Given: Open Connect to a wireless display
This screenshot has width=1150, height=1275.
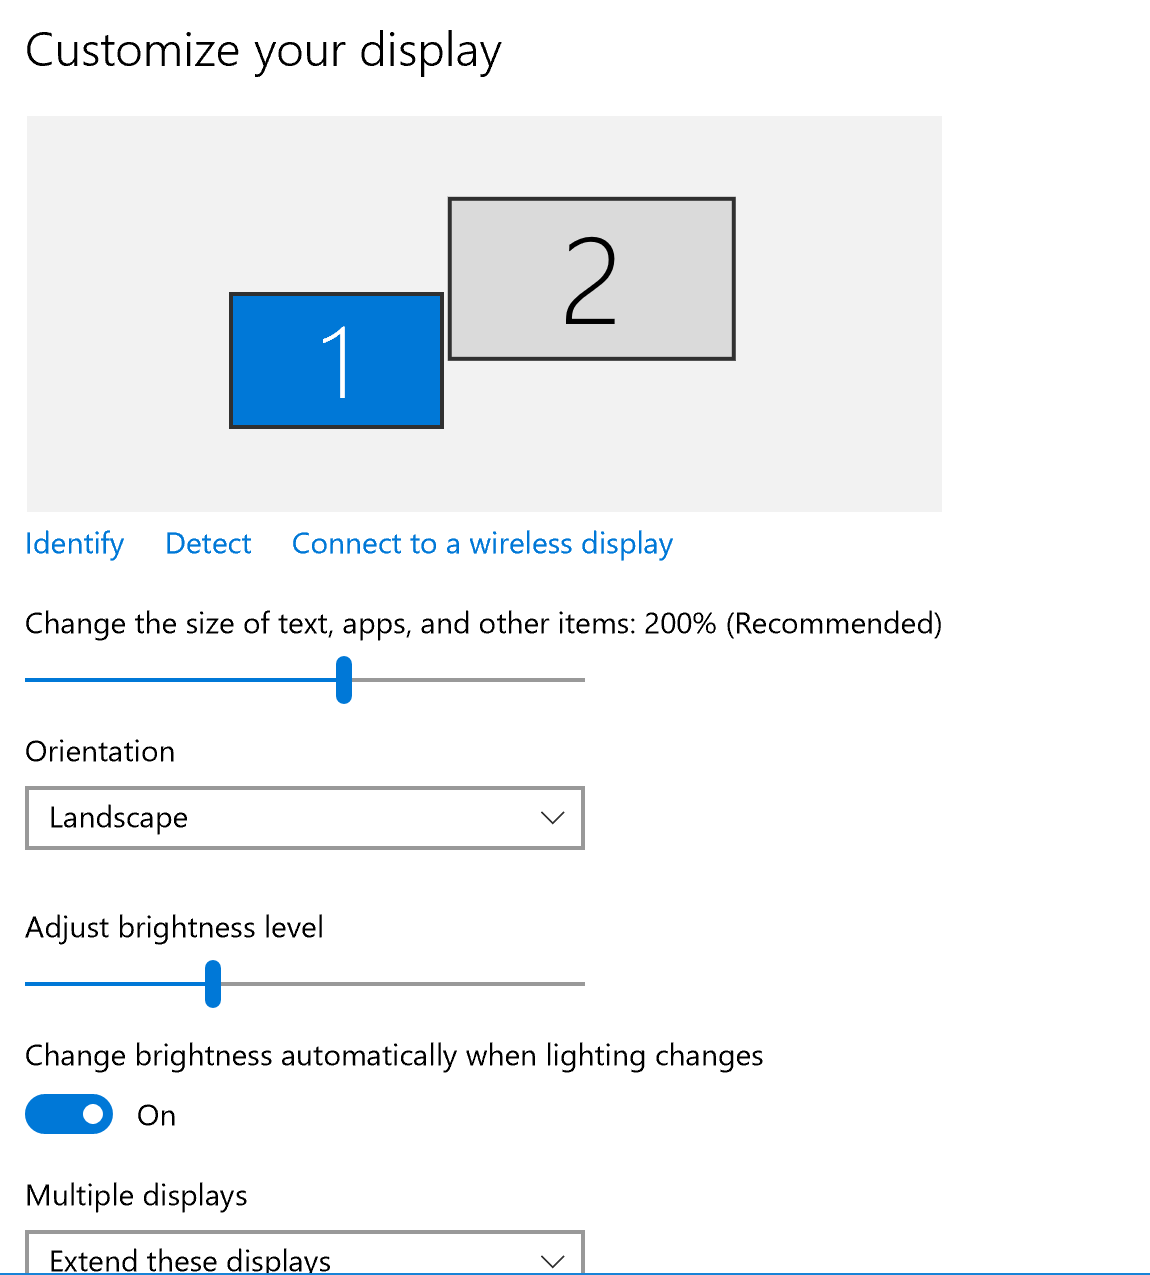Looking at the screenshot, I should tap(482, 544).
